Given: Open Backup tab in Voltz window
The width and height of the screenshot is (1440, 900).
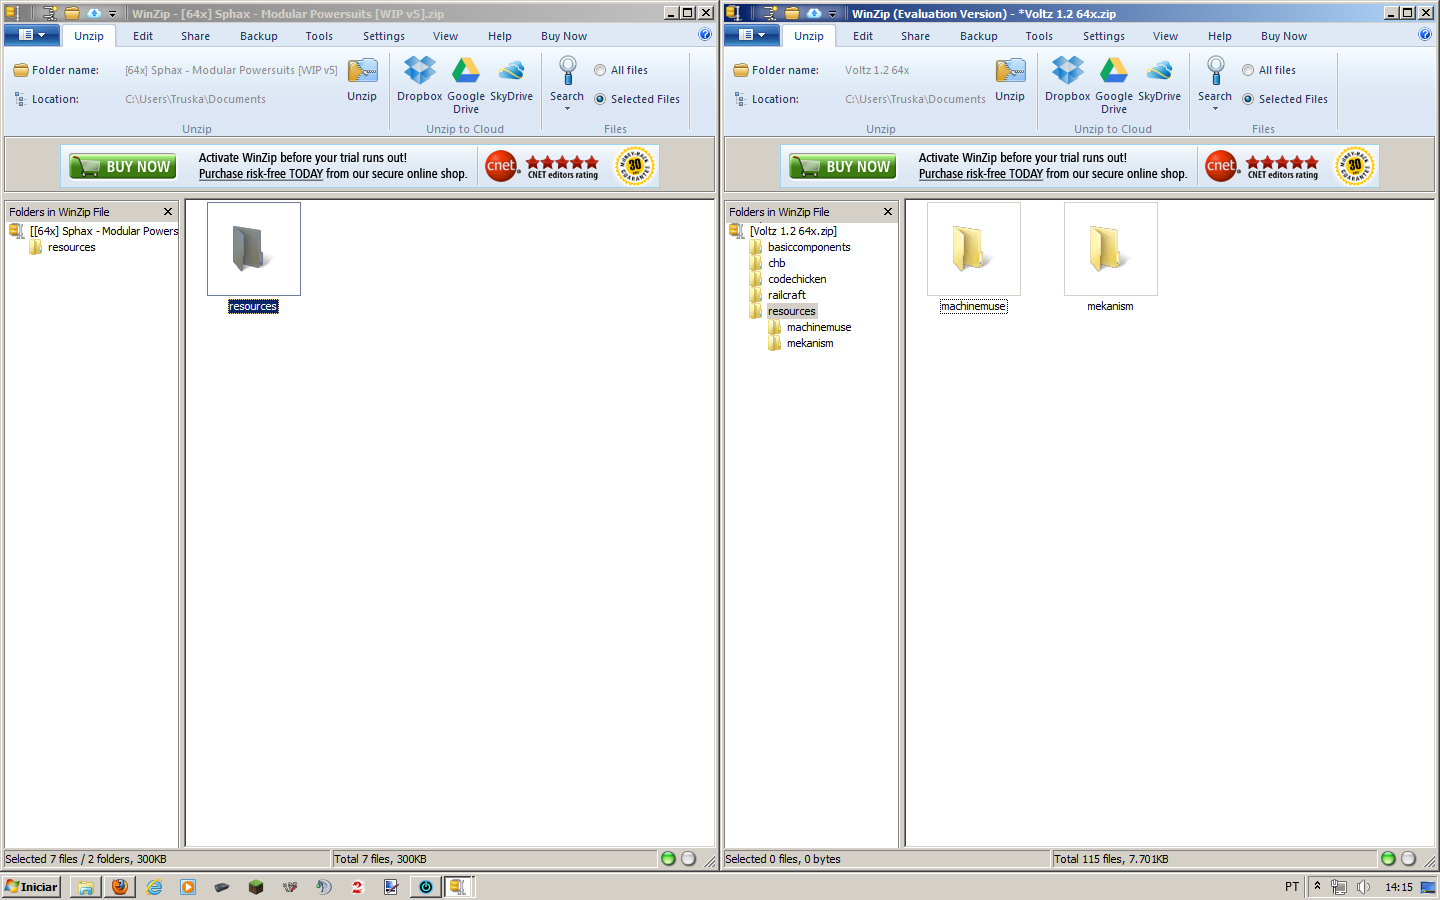Looking at the screenshot, I should point(979,36).
